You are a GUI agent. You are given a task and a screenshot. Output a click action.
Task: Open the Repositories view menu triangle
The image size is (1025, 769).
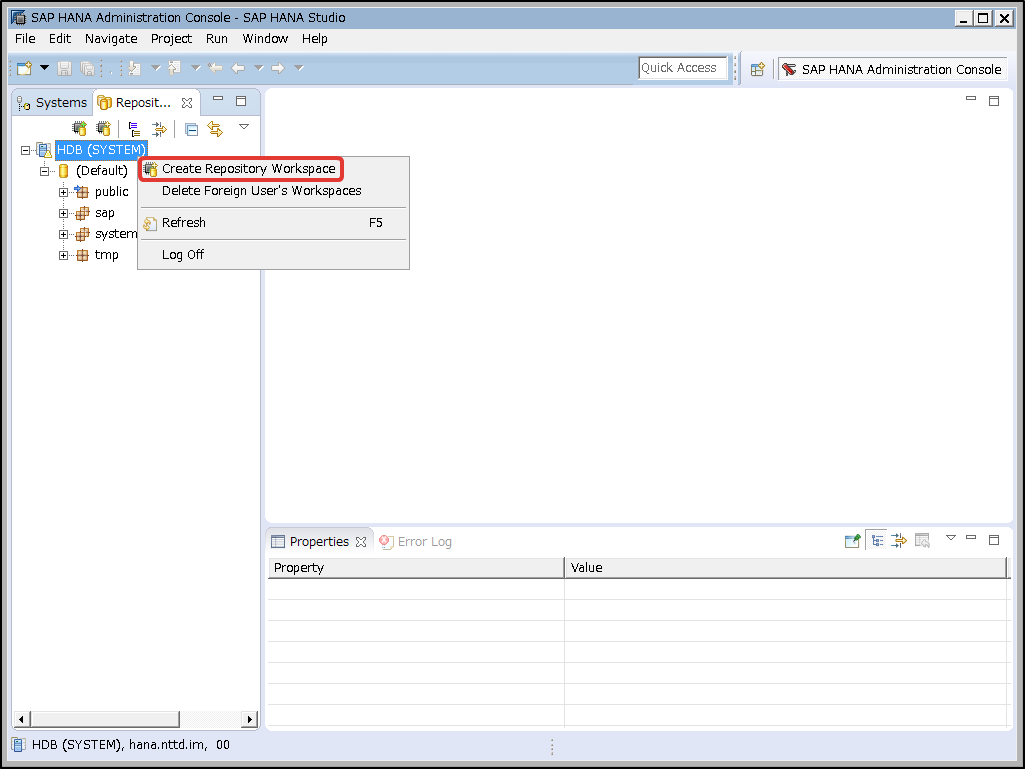point(244,127)
